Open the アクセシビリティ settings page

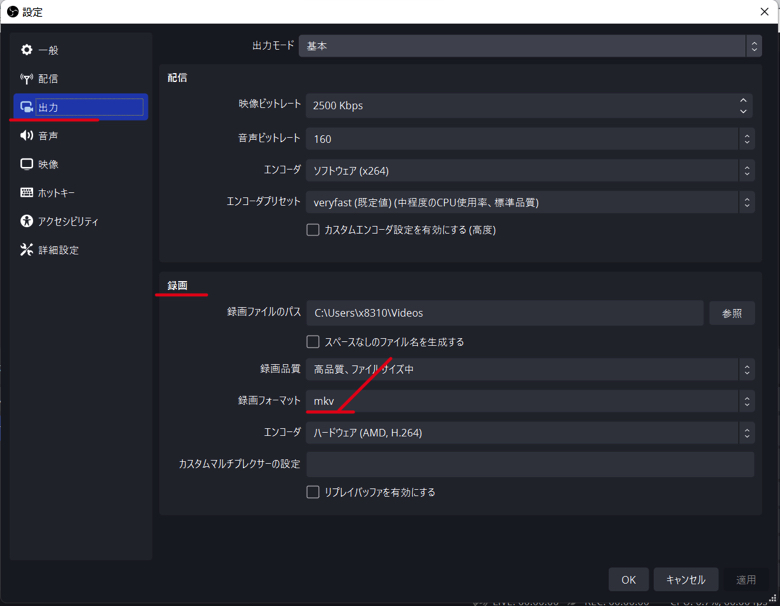pos(81,221)
